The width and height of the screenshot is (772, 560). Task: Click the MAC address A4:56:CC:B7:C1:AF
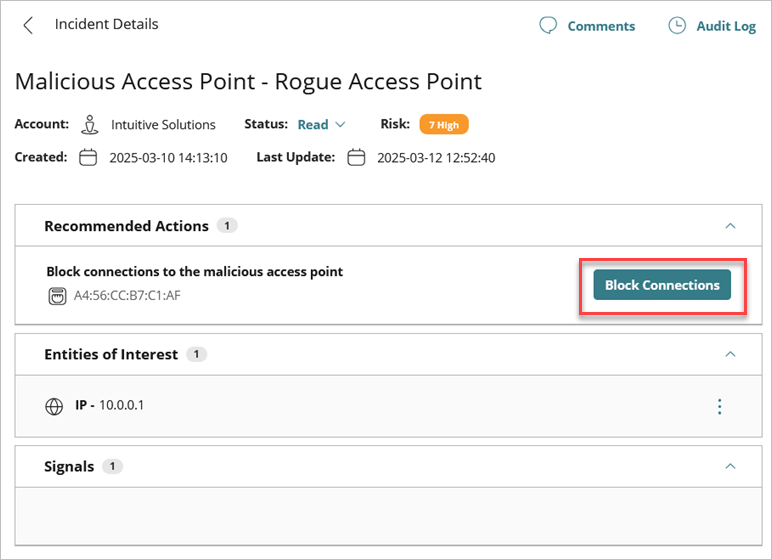[127, 296]
